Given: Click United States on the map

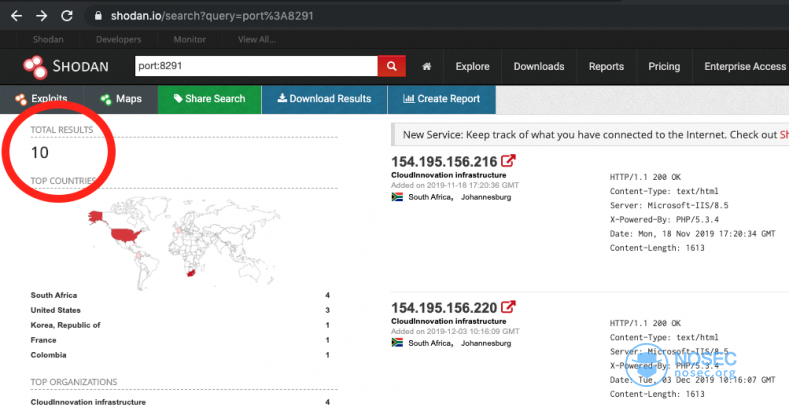Looking at the screenshot, I should click(x=127, y=235).
